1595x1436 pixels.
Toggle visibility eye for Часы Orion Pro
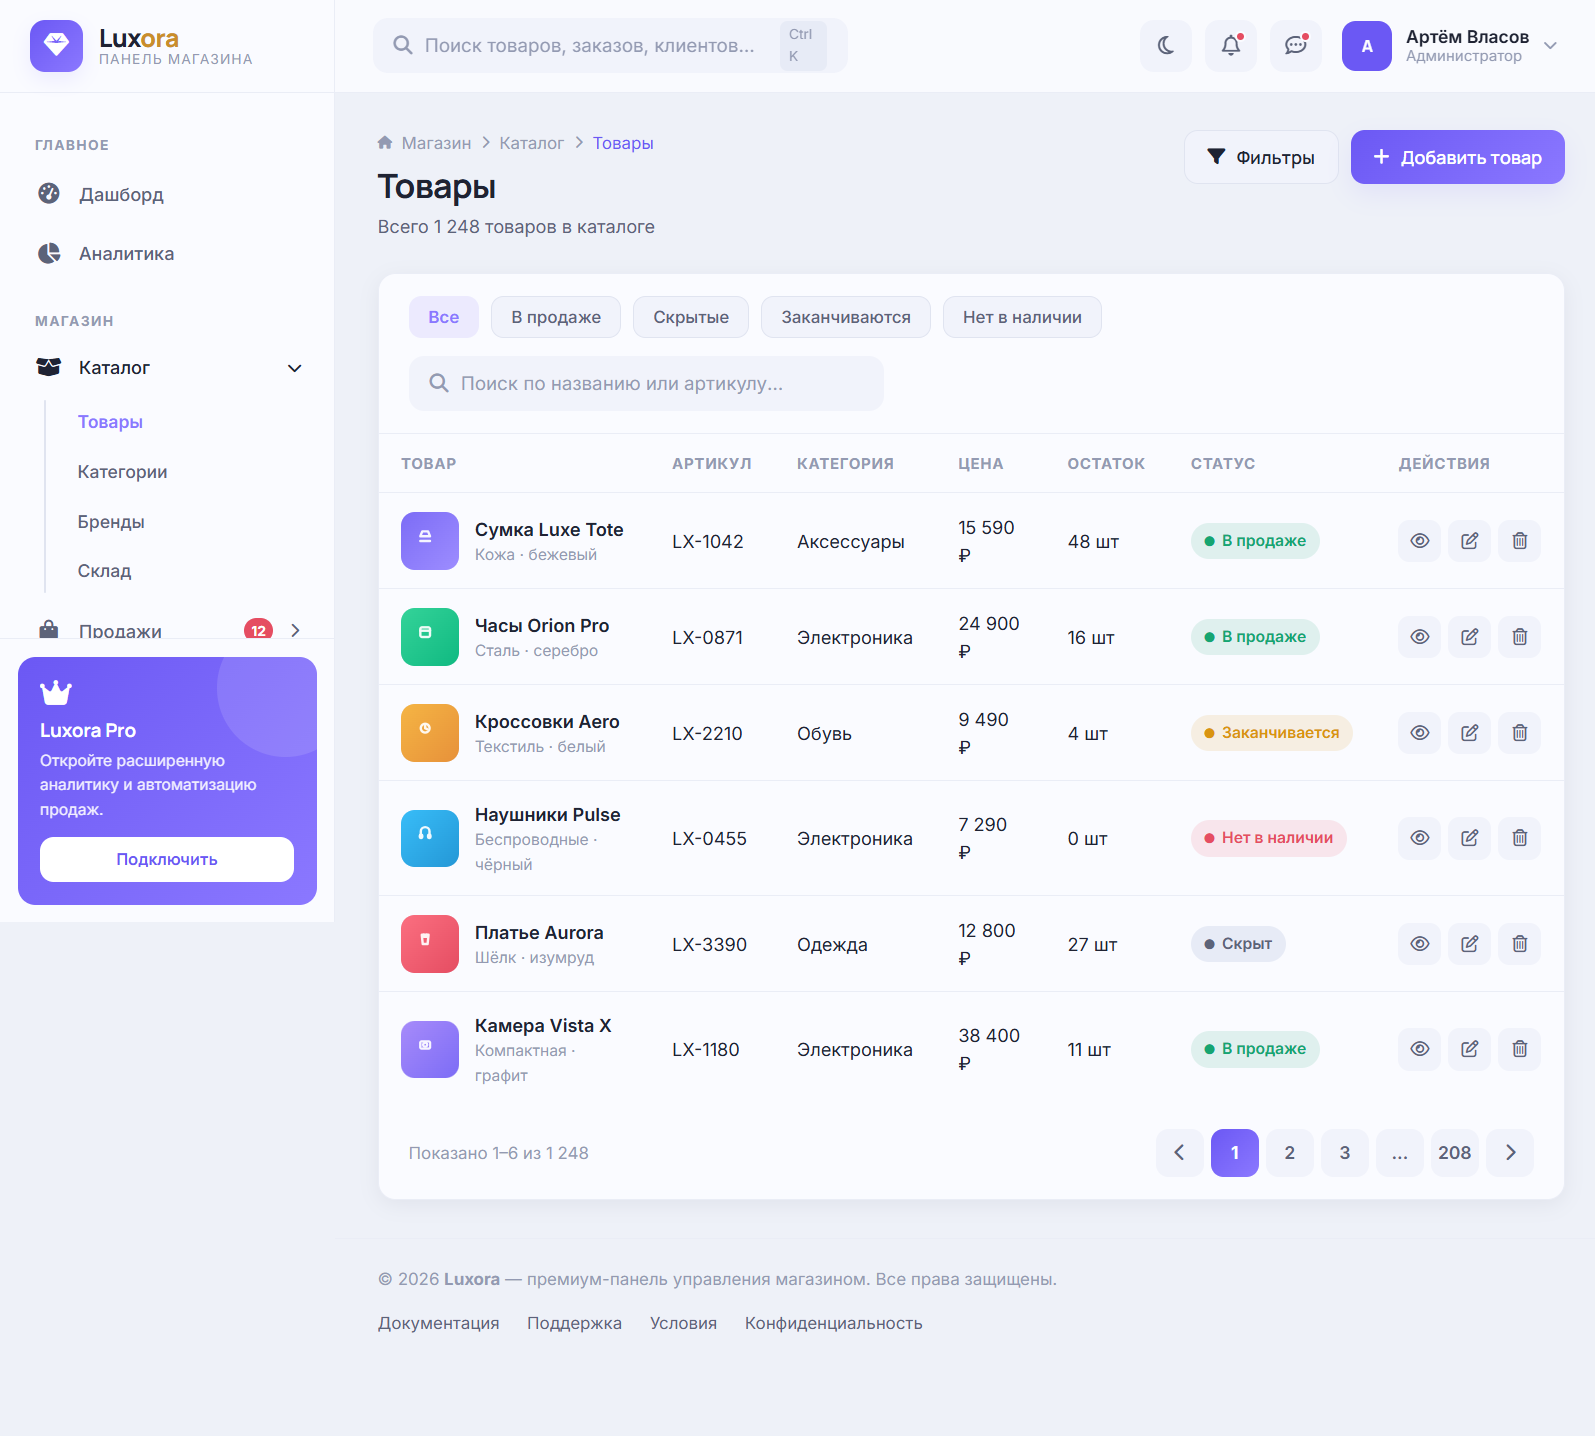tap(1420, 637)
